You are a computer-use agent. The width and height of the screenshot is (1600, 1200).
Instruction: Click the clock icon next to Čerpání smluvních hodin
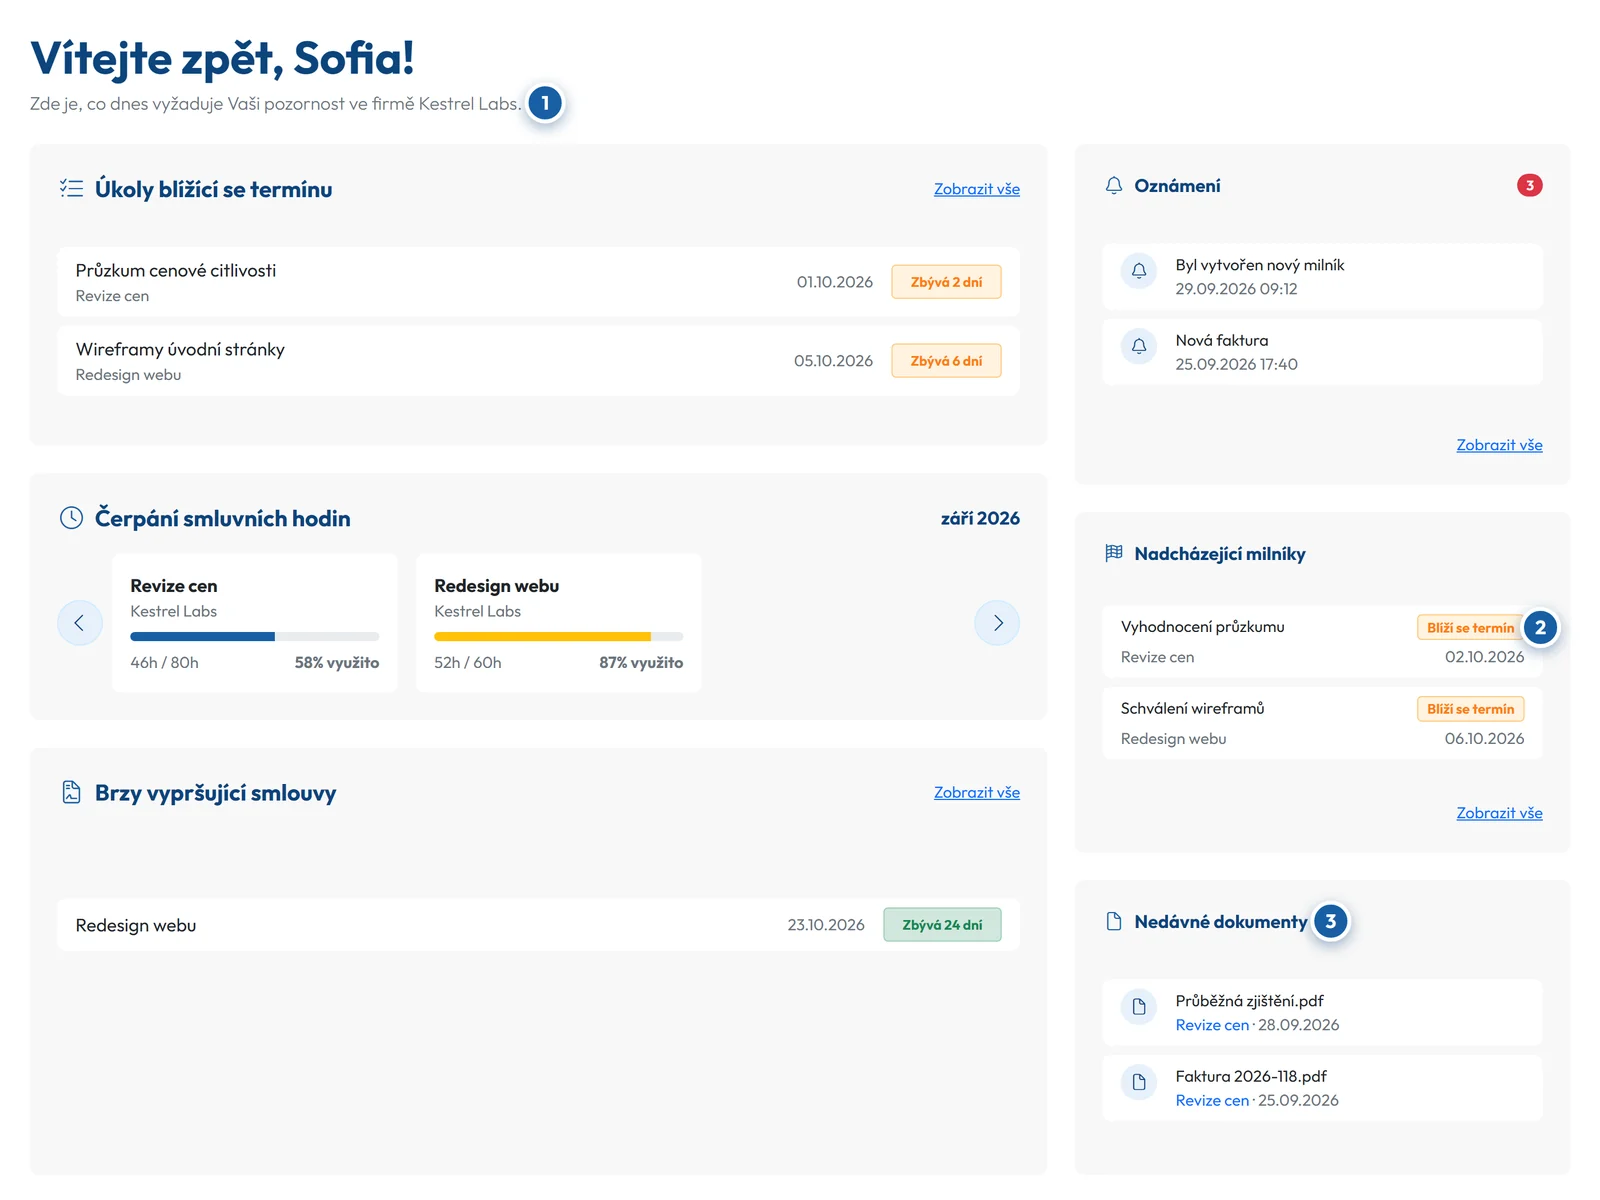pyautogui.click(x=71, y=518)
